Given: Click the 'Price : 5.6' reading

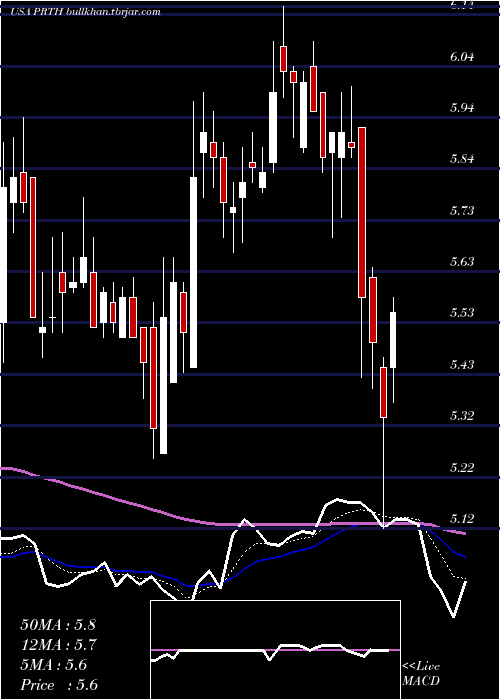Looking at the screenshot, I should (x=59, y=685).
